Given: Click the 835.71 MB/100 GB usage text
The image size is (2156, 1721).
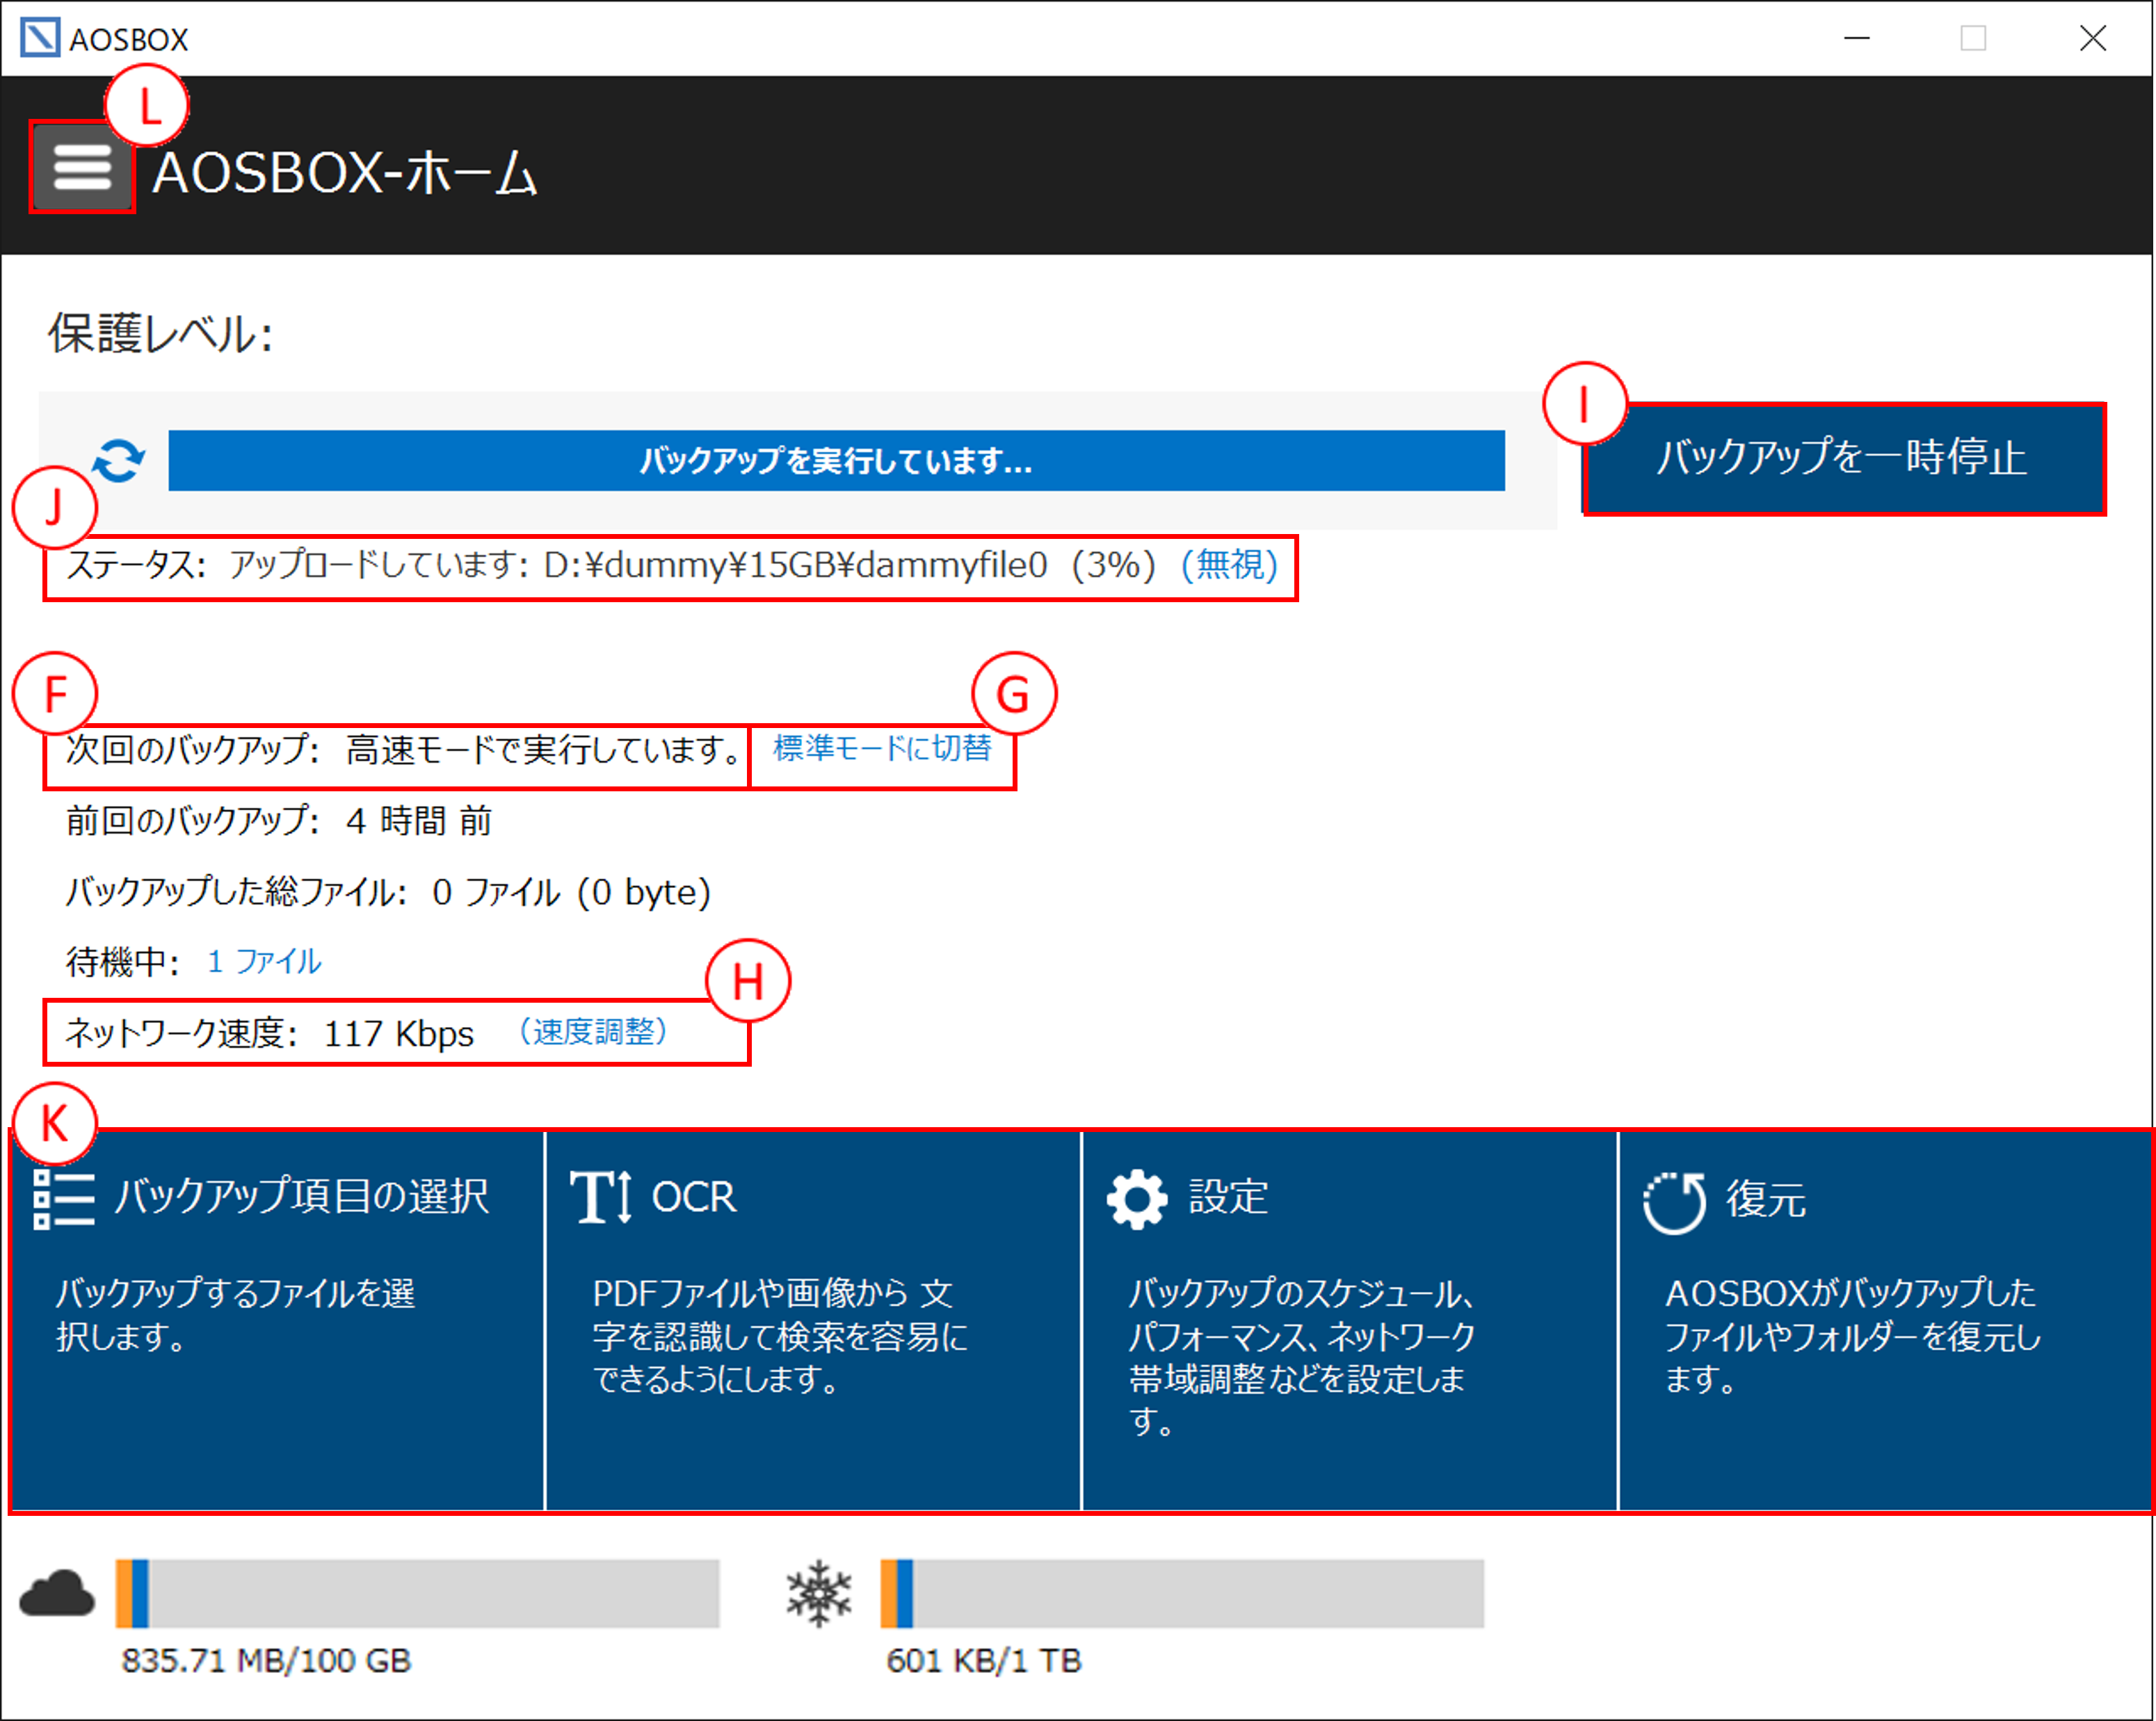Looking at the screenshot, I should pyautogui.click(x=266, y=1661).
